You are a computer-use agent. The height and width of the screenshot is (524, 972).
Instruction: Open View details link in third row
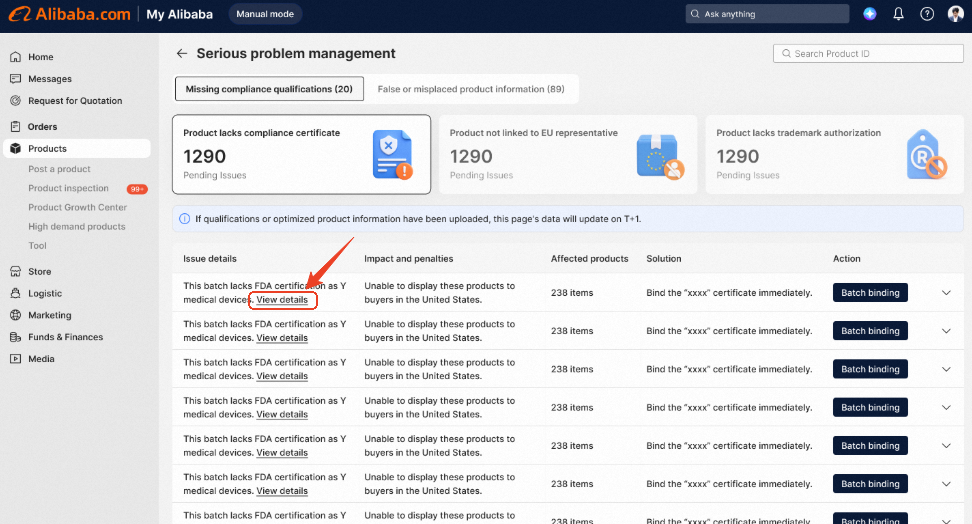pyautogui.click(x=282, y=376)
